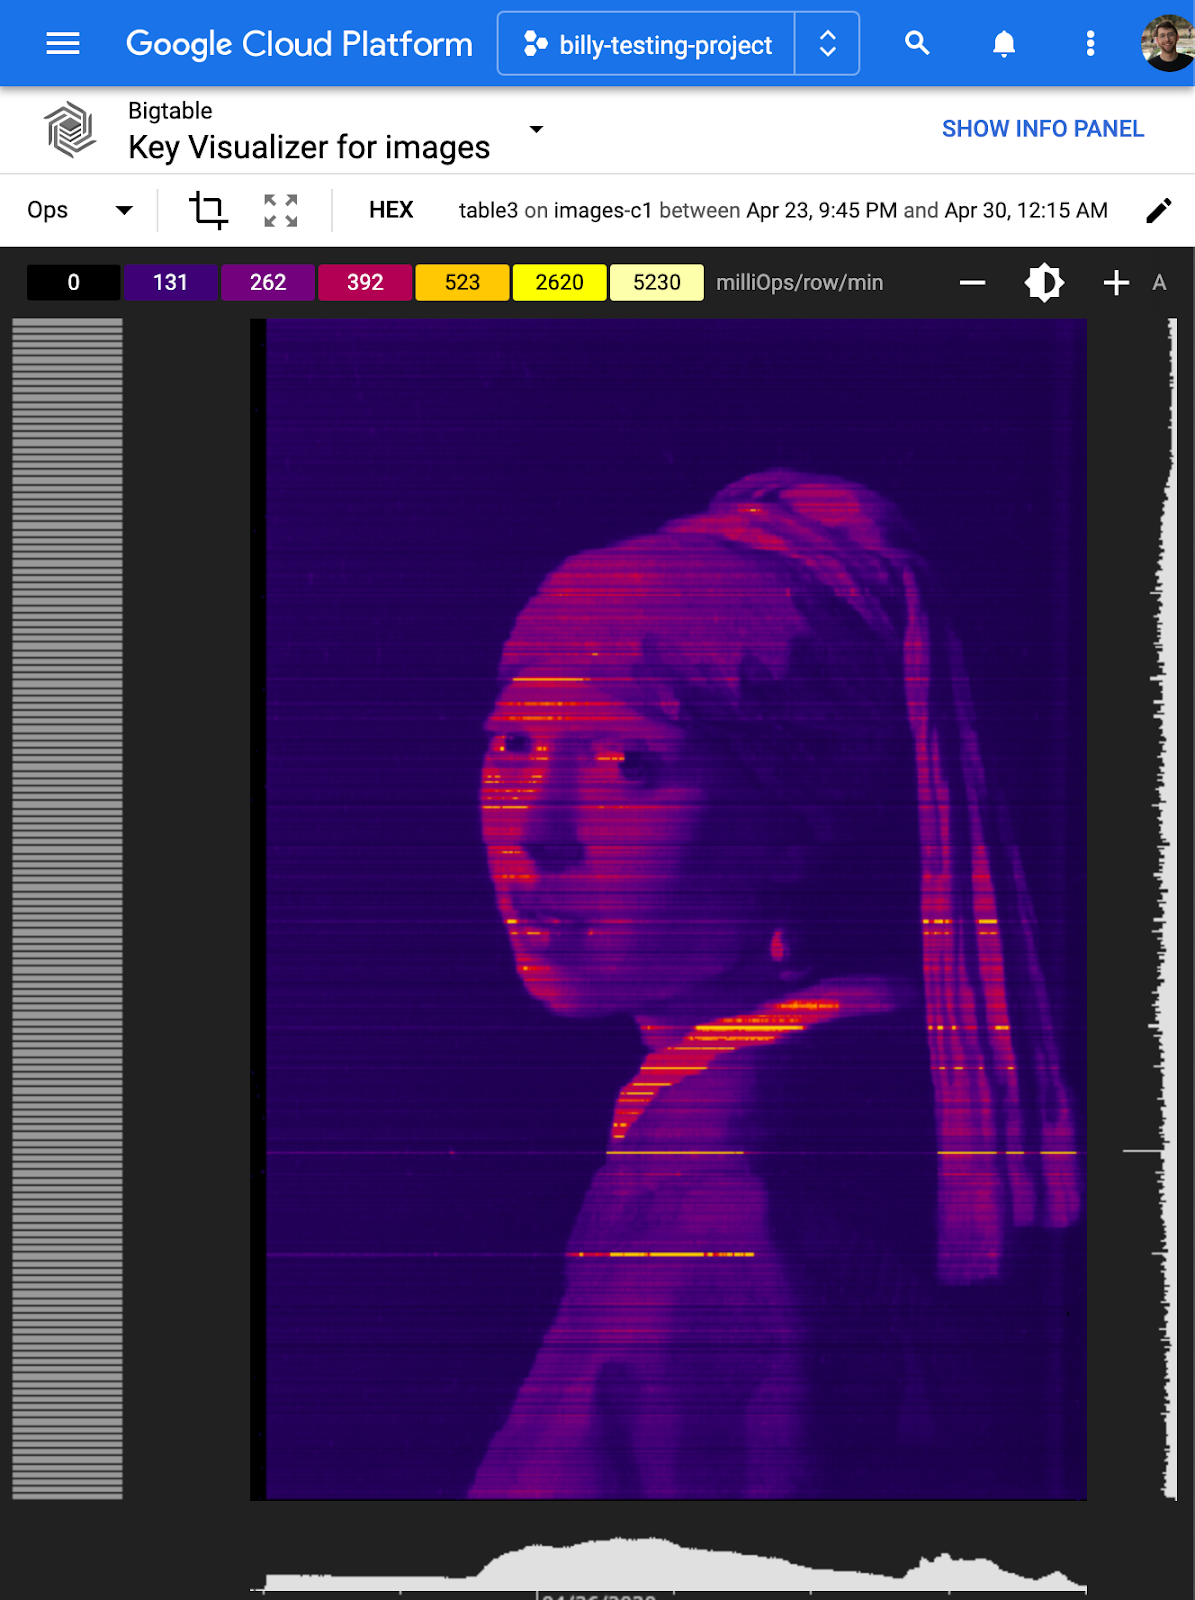Increase brightness with the plus button
1195x1600 pixels.
[x=1116, y=283]
